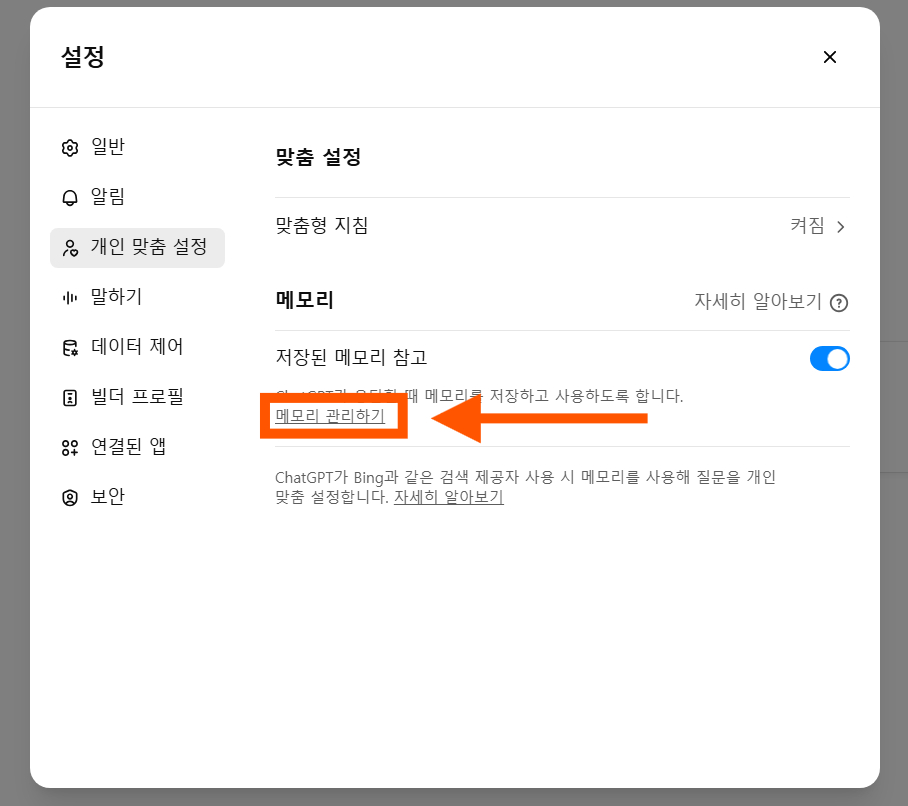Click the connector icon for 연결된 앱
Screen dimensions: 908x806
pyautogui.click(x=69, y=446)
